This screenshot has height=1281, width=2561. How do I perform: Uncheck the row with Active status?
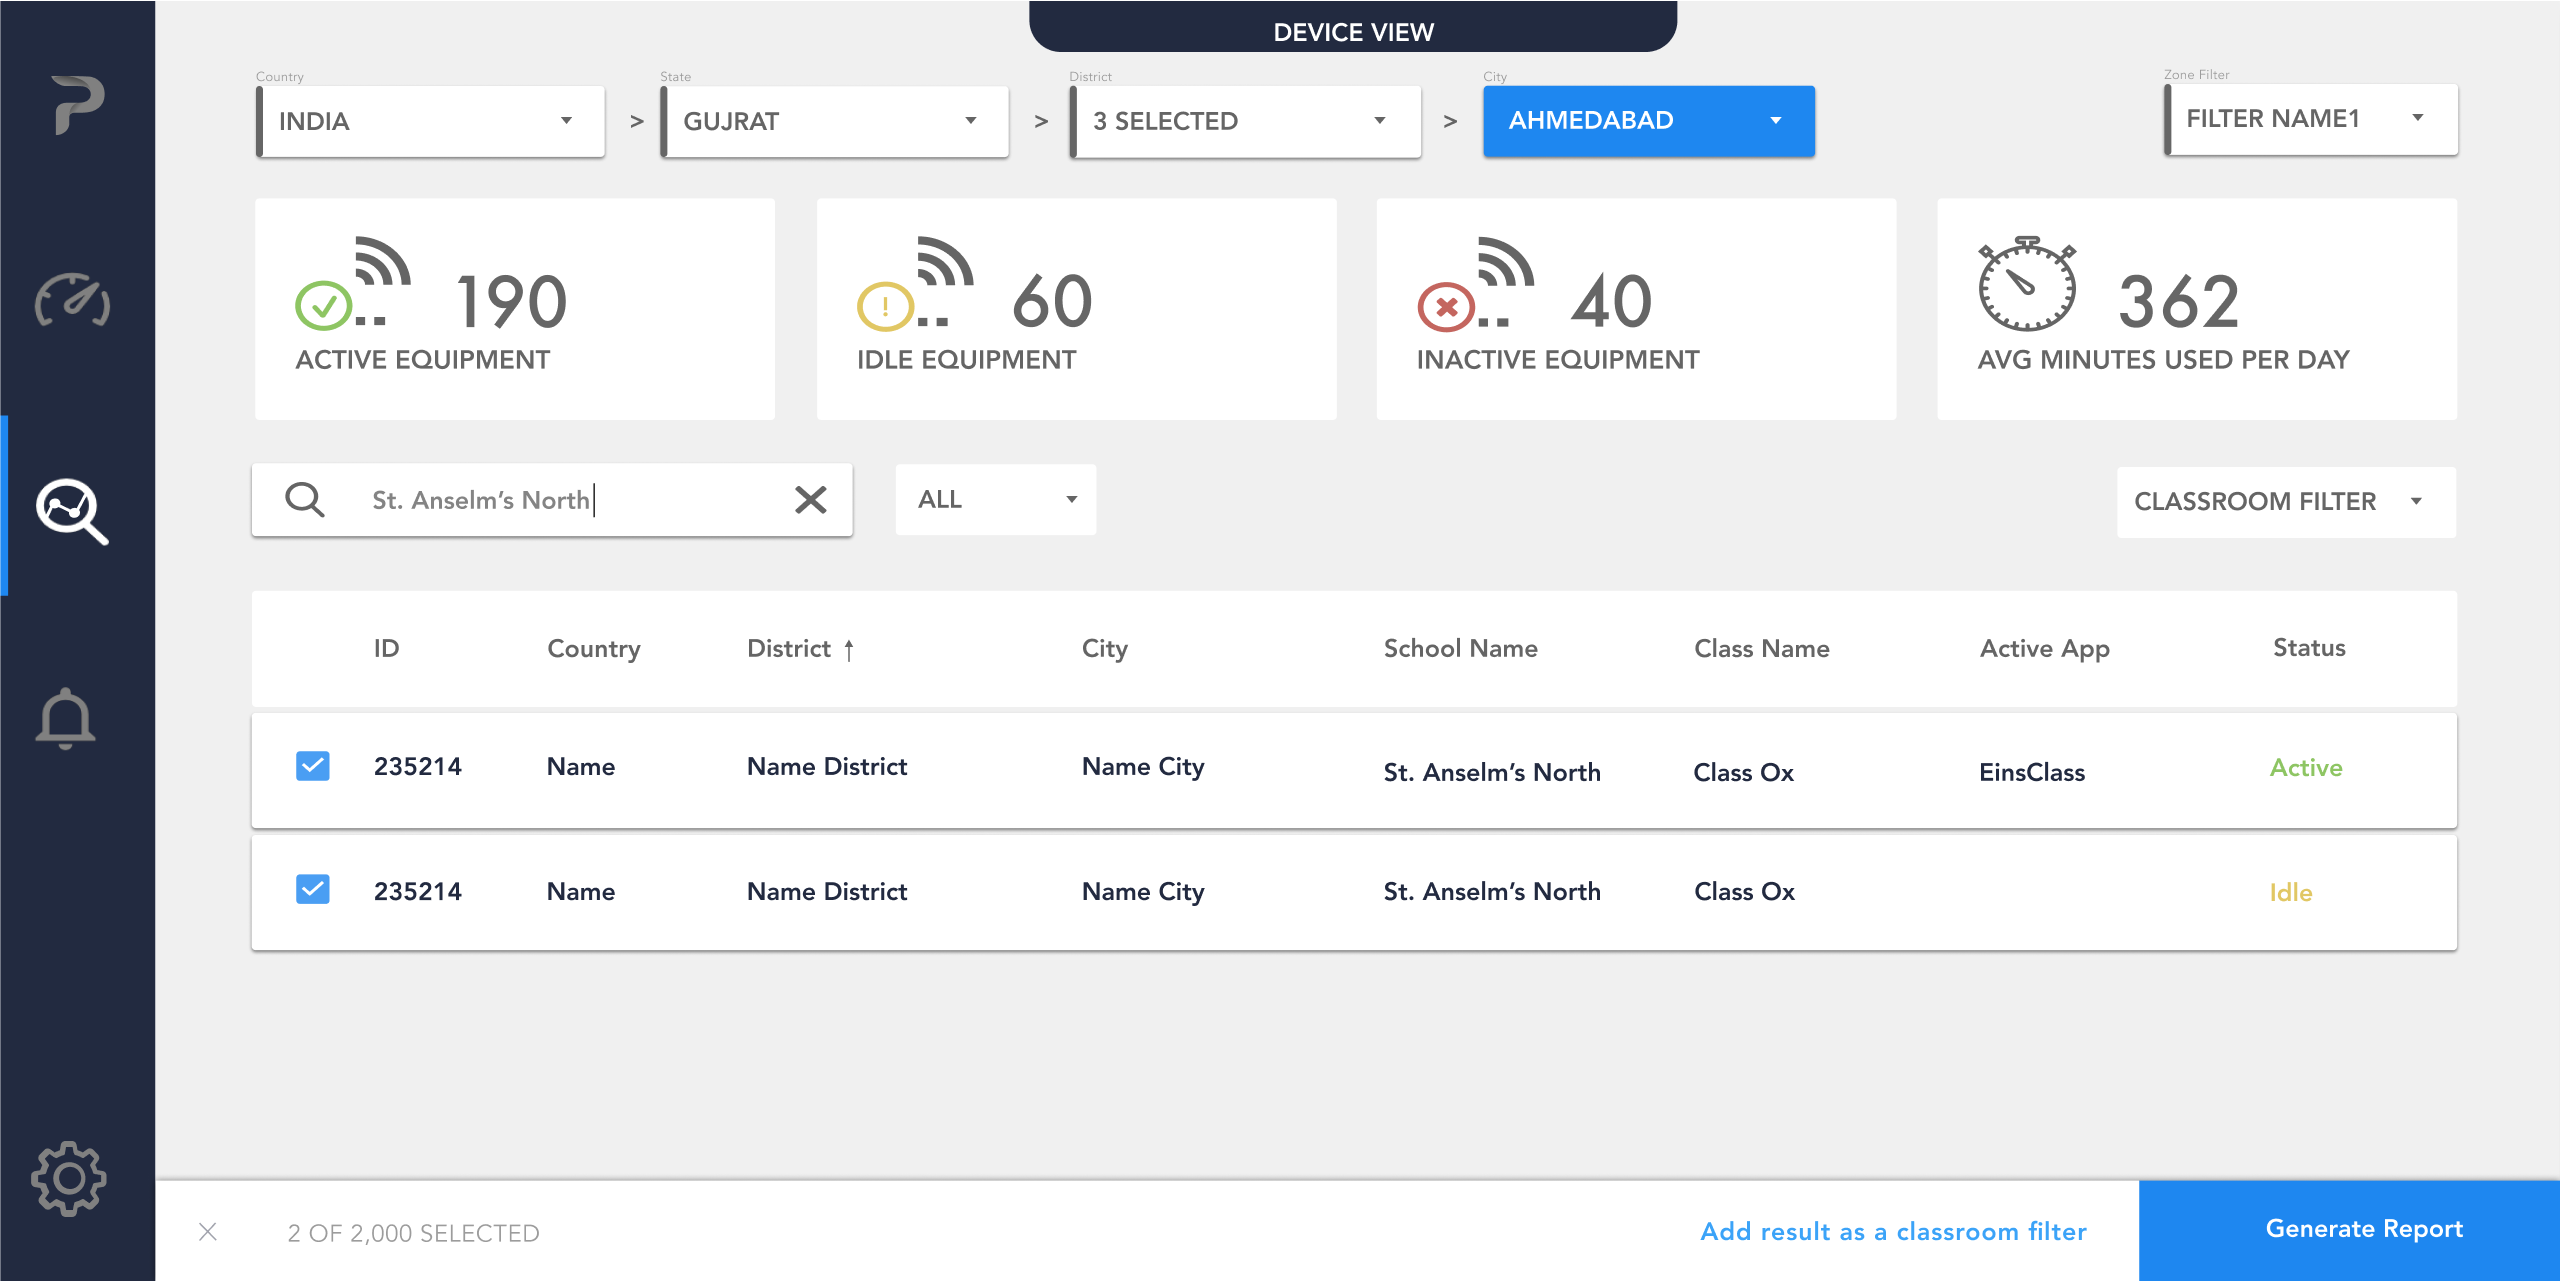click(313, 766)
